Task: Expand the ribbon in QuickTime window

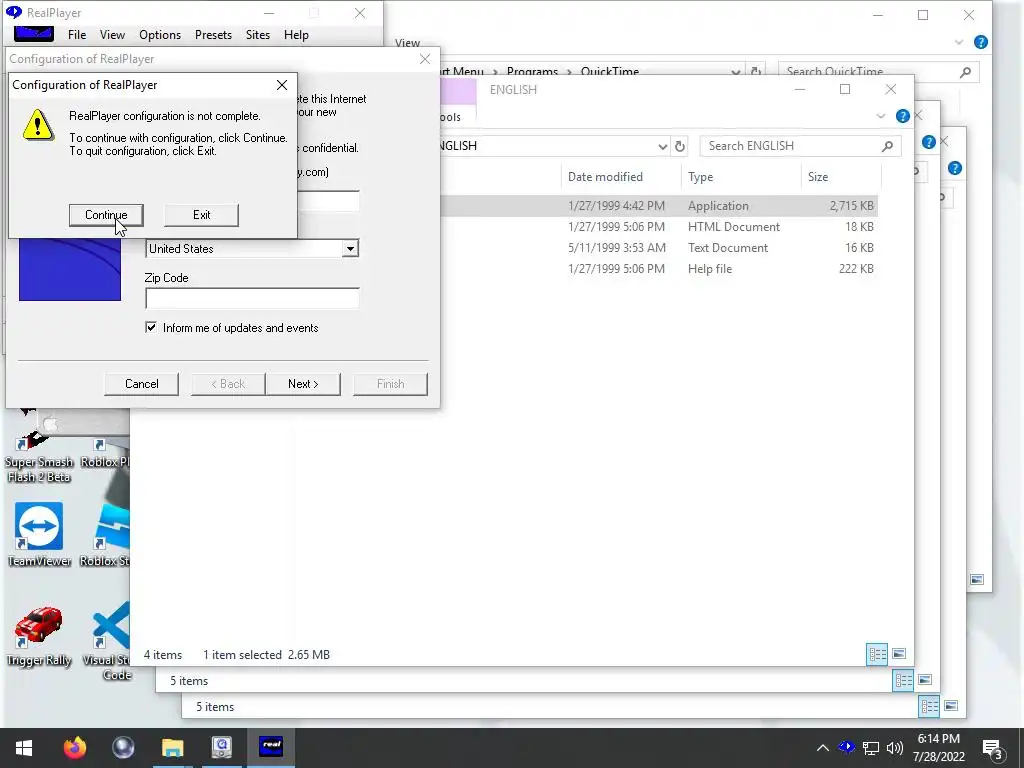Action: point(959,42)
